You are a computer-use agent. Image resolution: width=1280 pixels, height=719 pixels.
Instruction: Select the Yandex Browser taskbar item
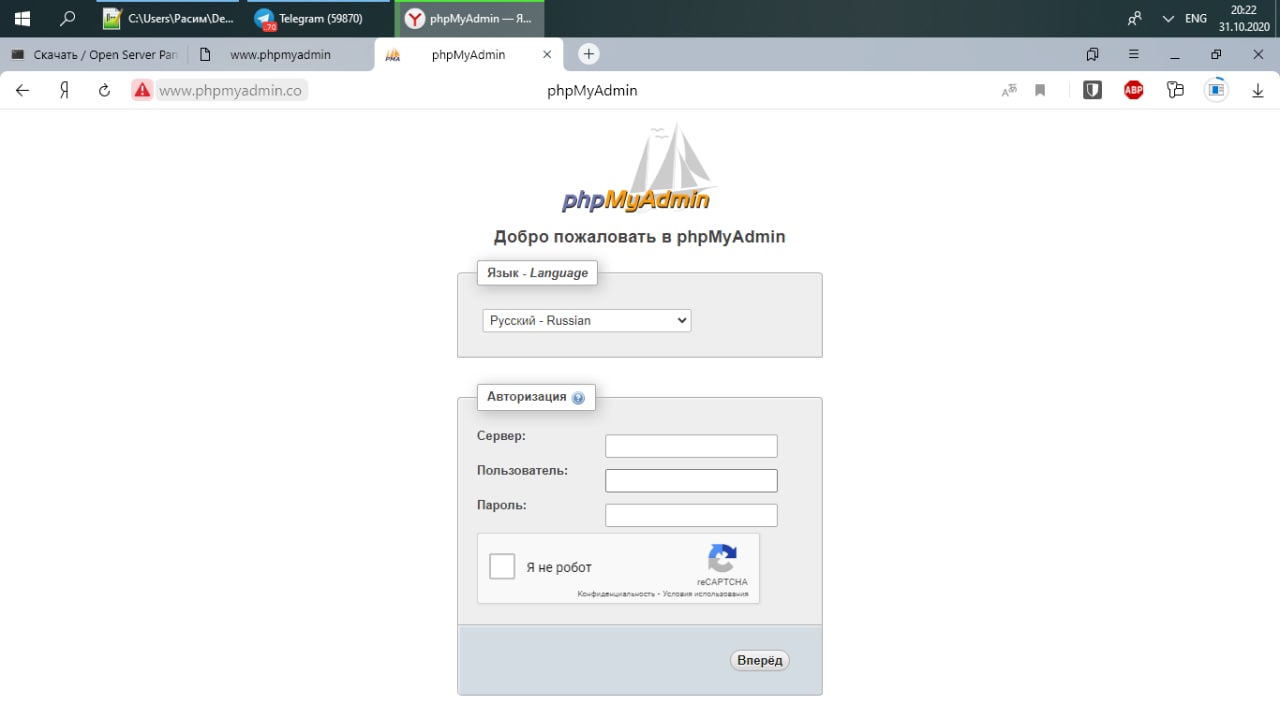coord(470,18)
